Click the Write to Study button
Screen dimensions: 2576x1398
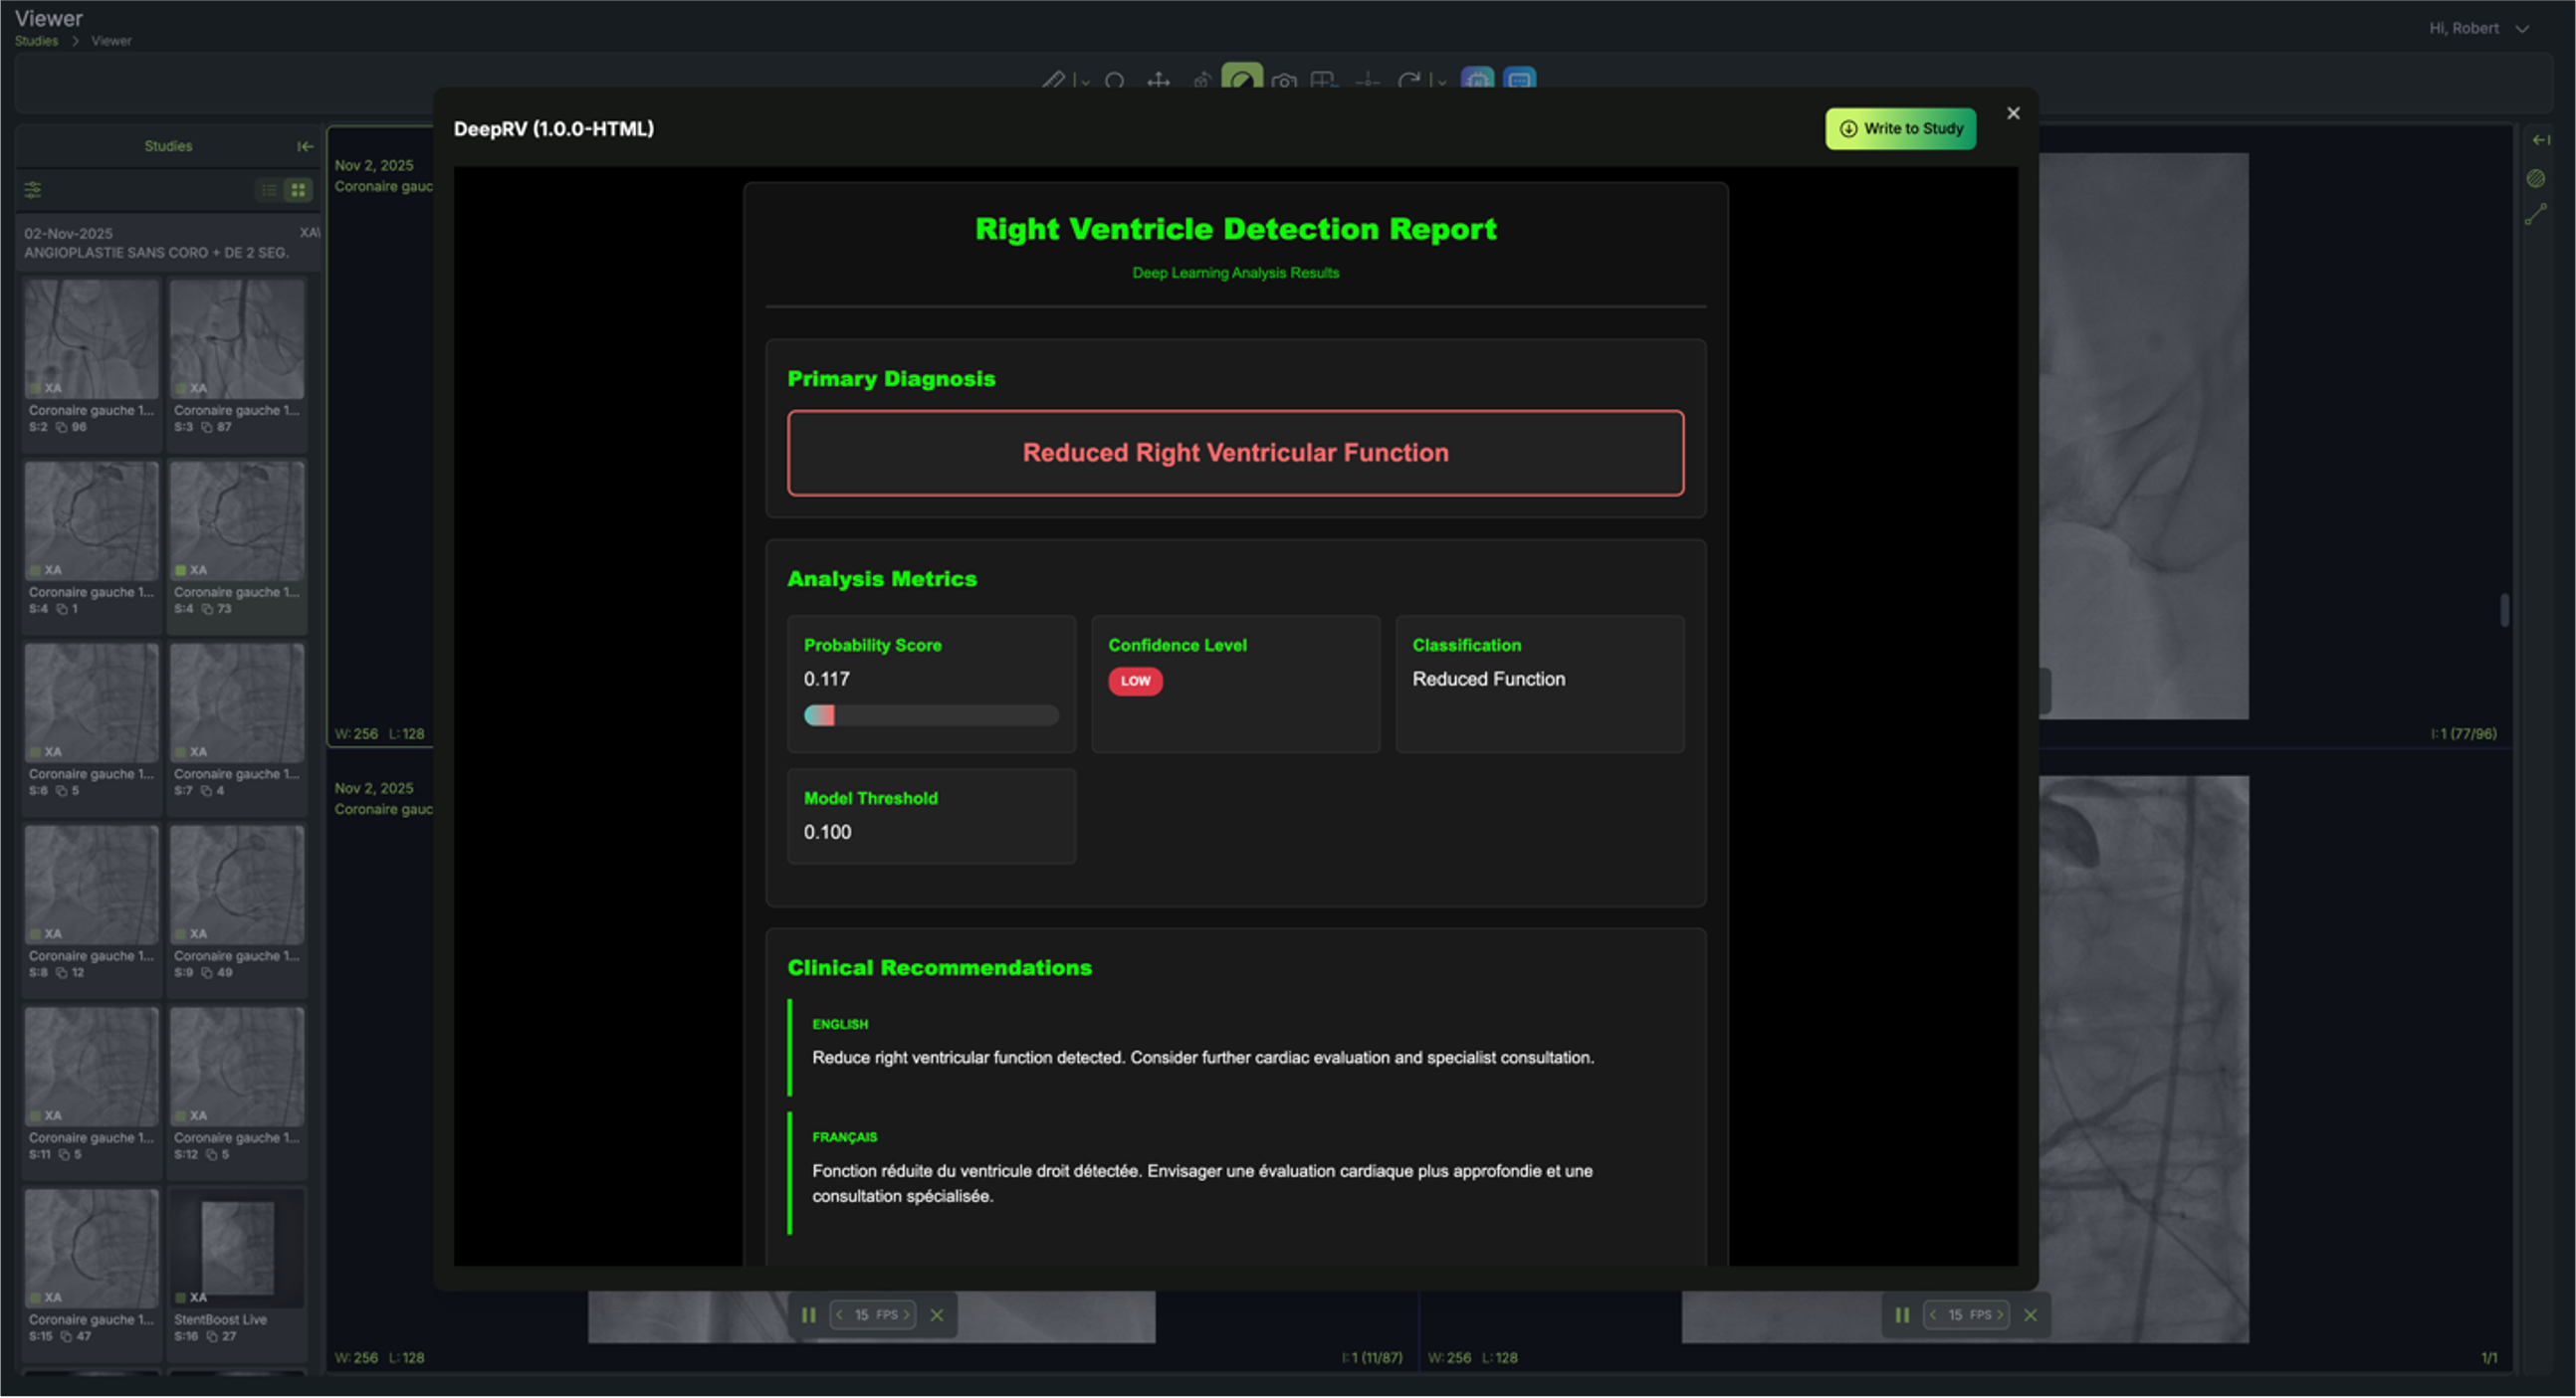coord(1899,128)
